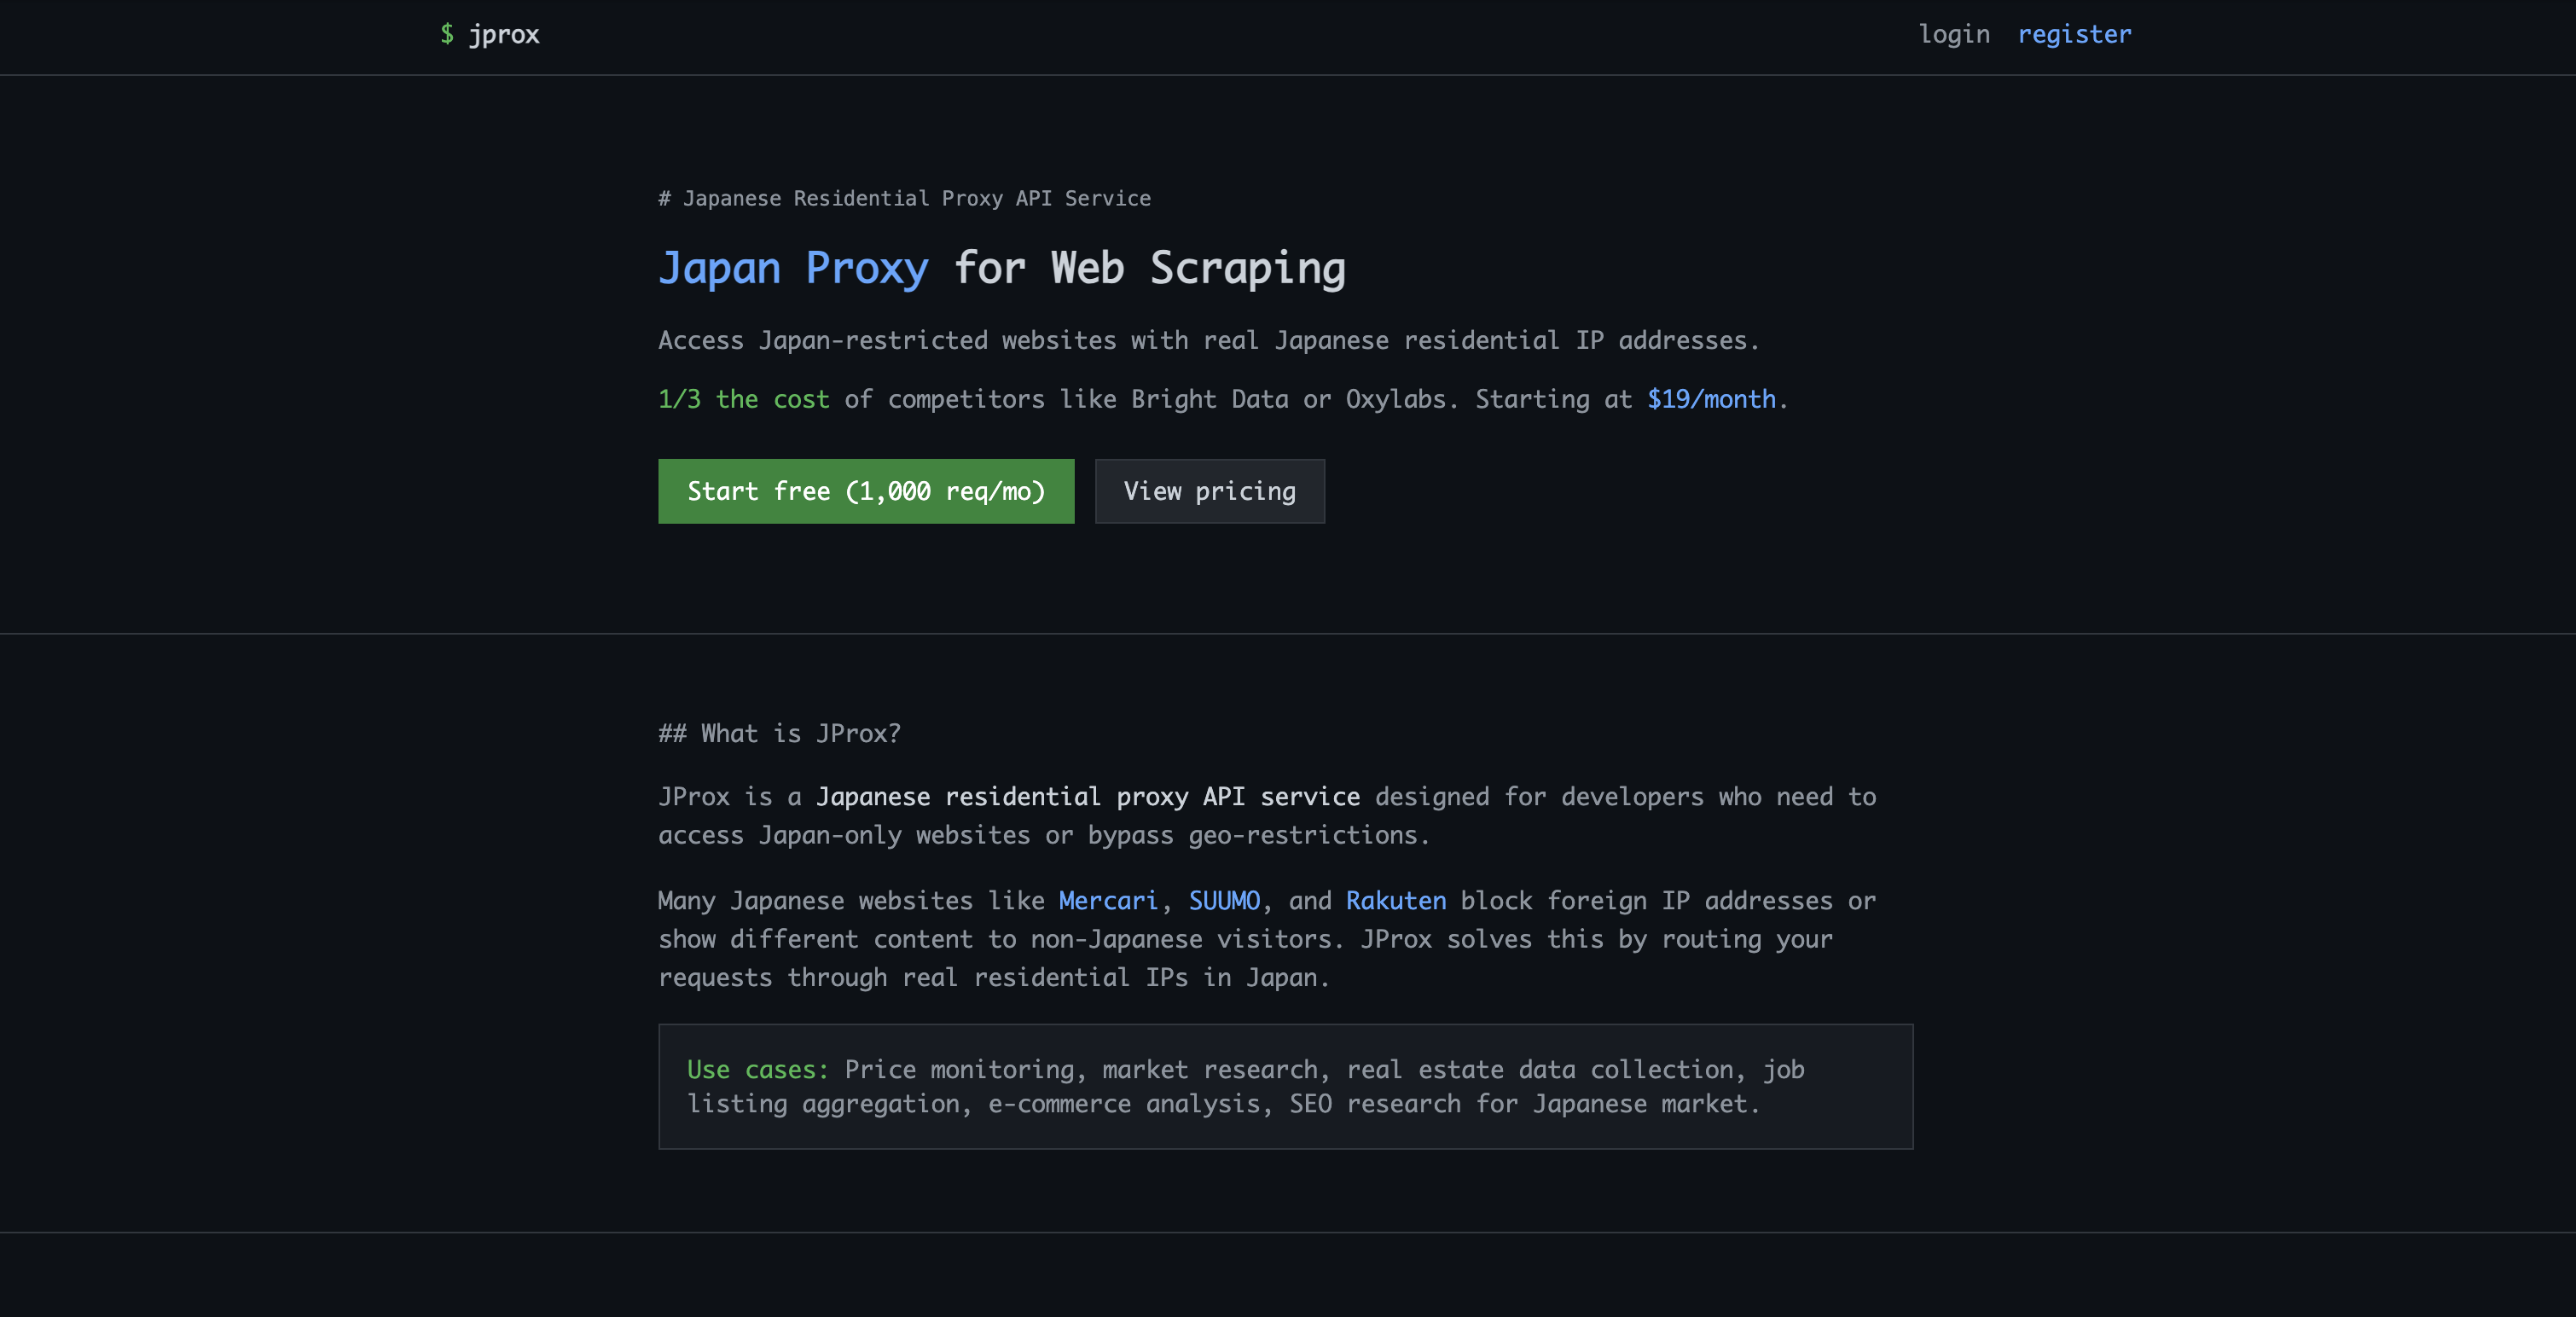The height and width of the screenshot is (1317, 2576).
Task: Click the hero subtitle about Japan-restricted websites
Action: (x=1208, y=339)
